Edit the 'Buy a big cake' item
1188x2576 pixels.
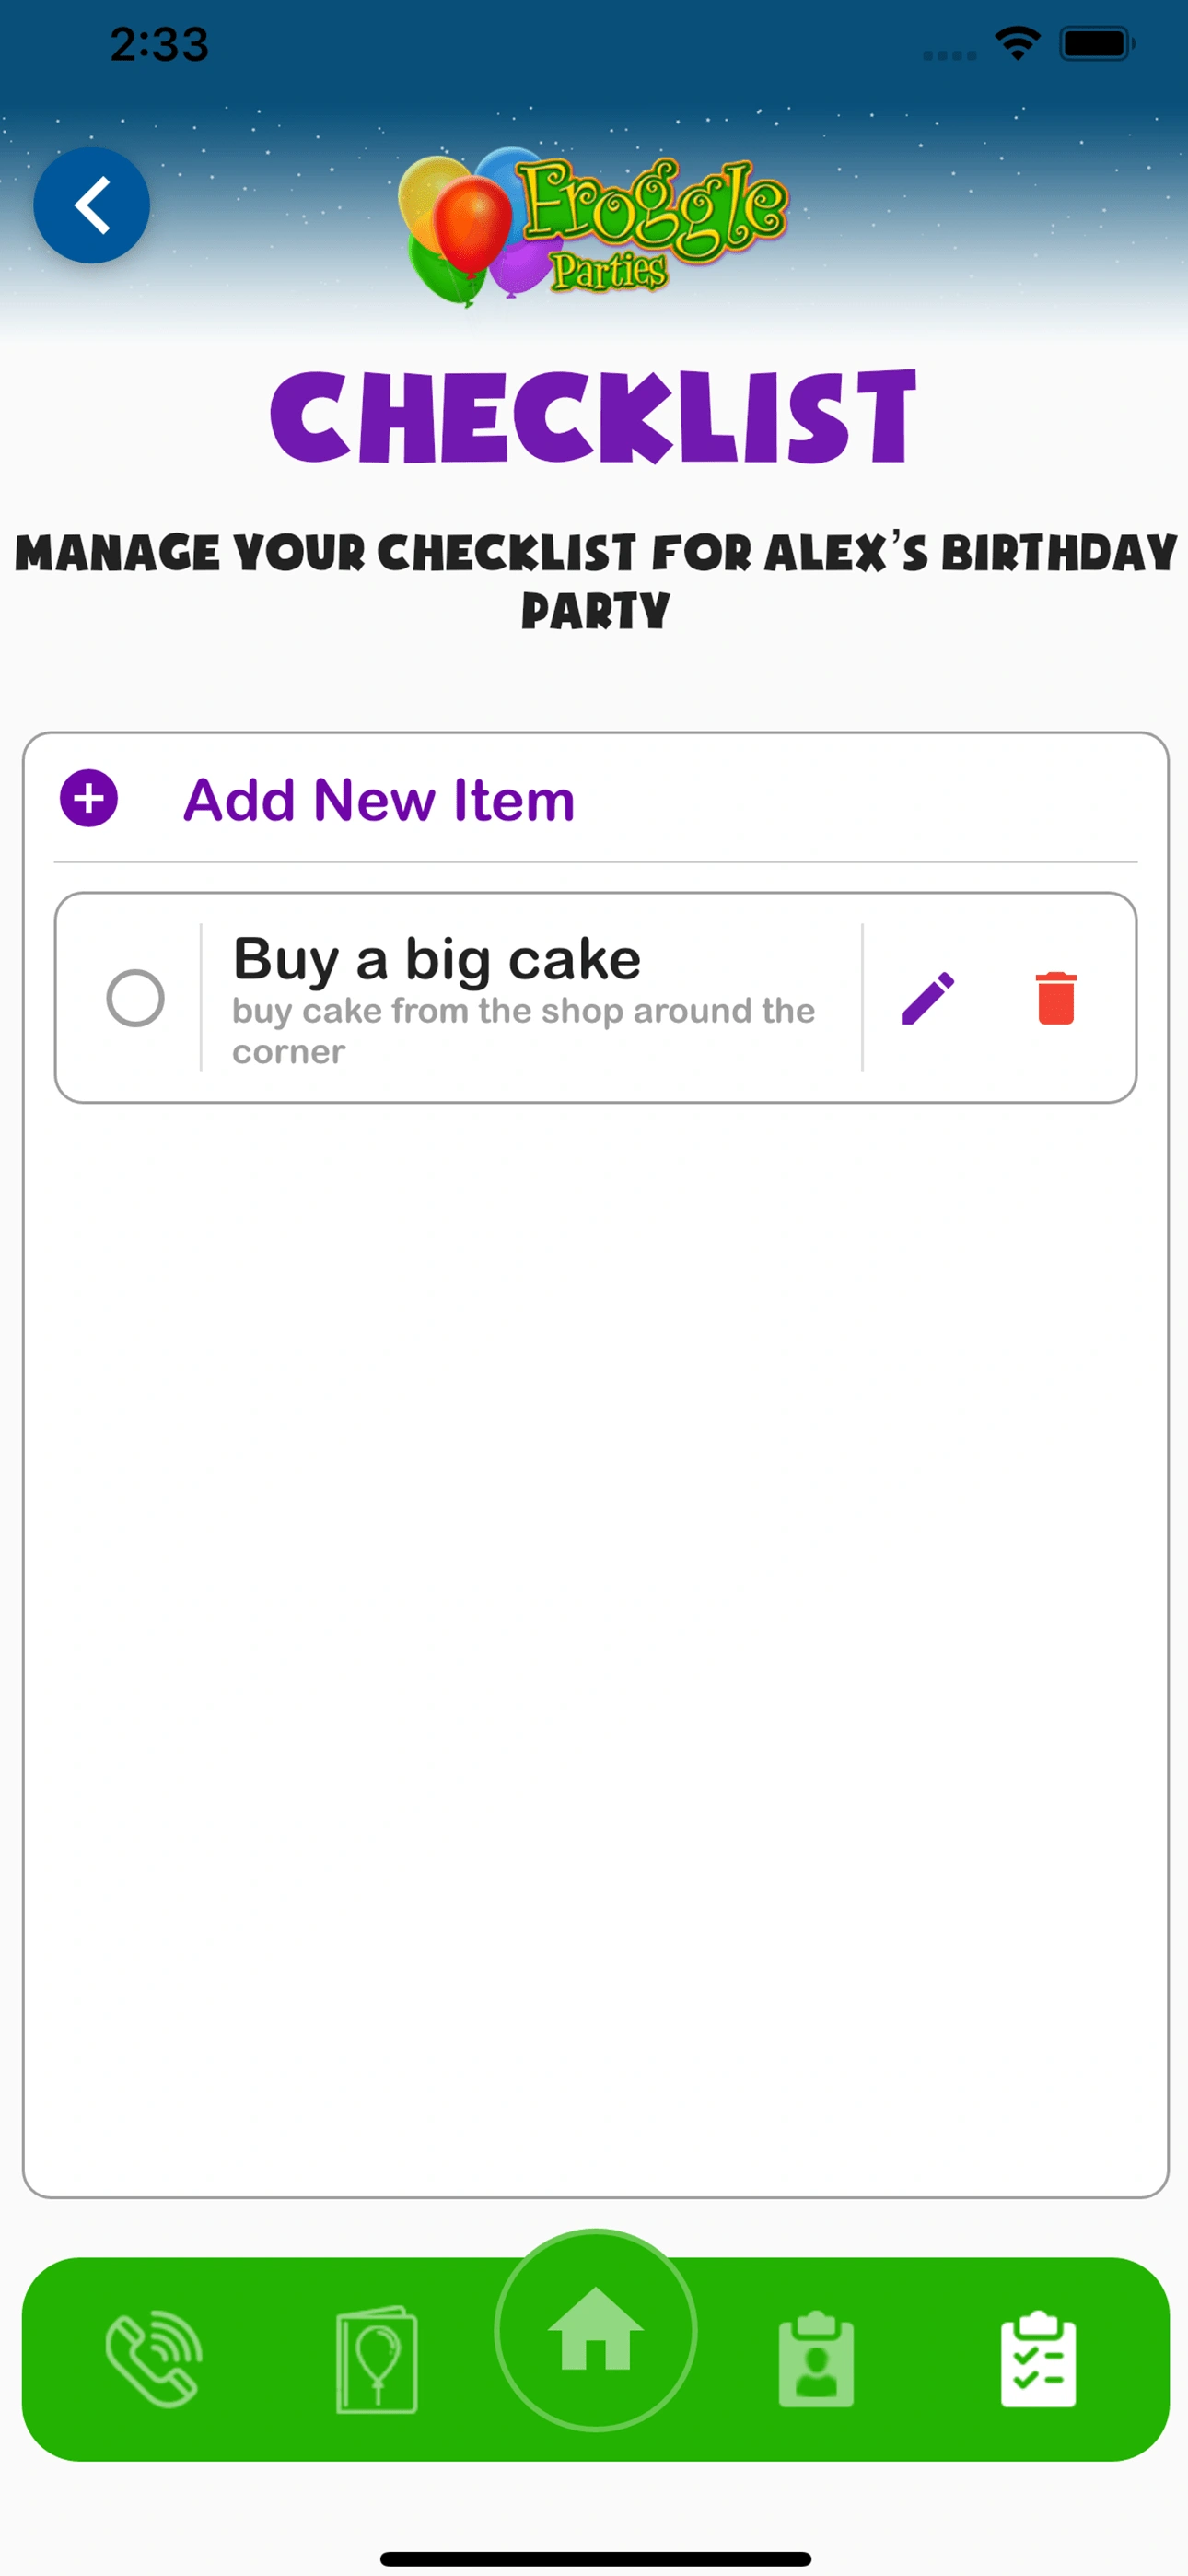928,998
